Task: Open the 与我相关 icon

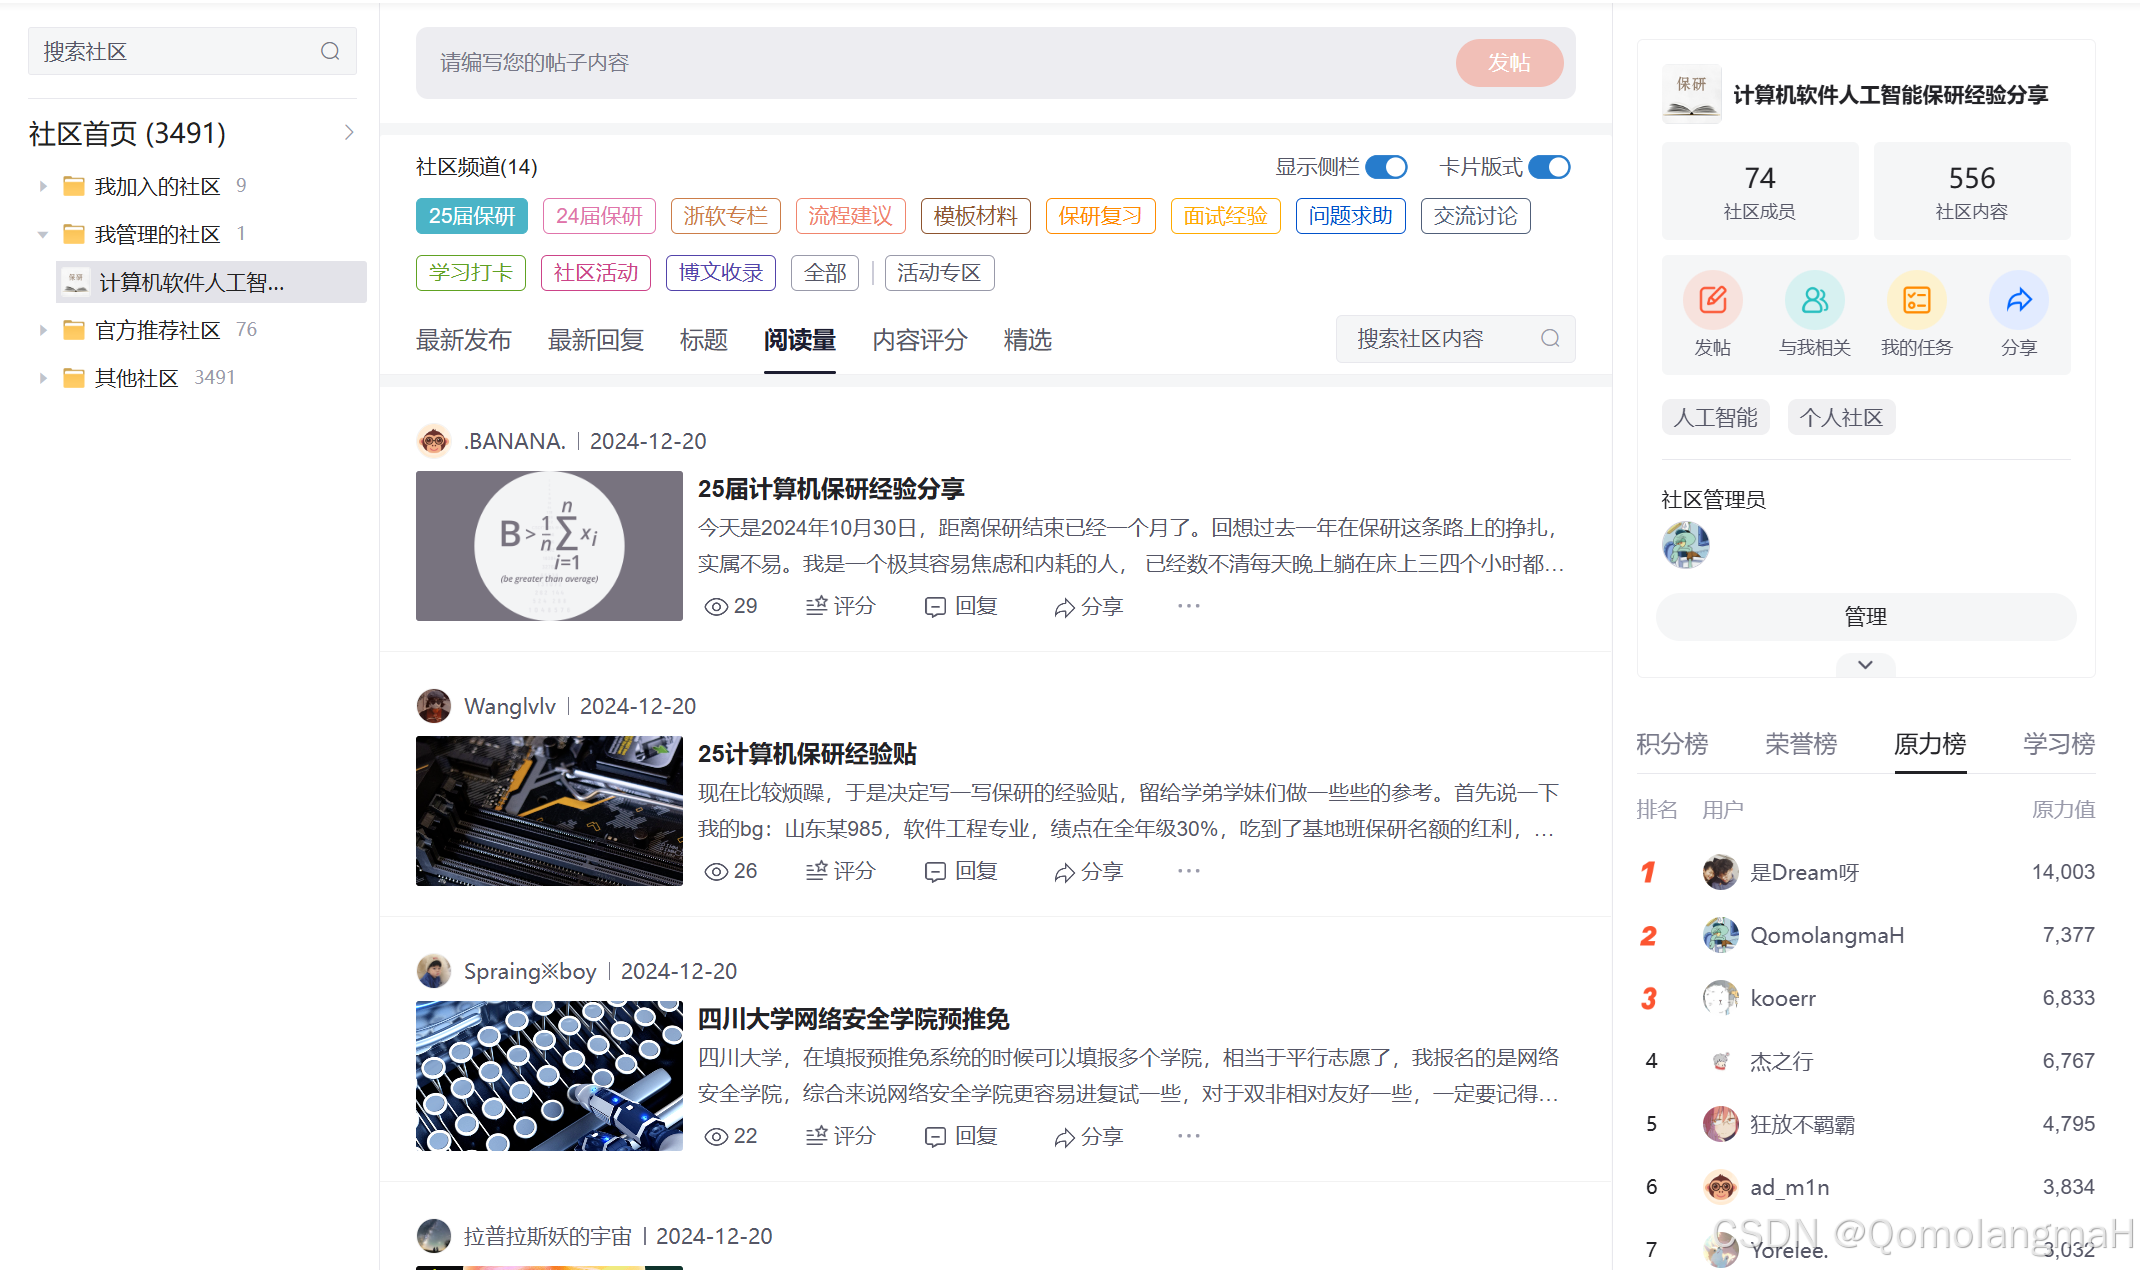Action: (x=1814, y=299)
